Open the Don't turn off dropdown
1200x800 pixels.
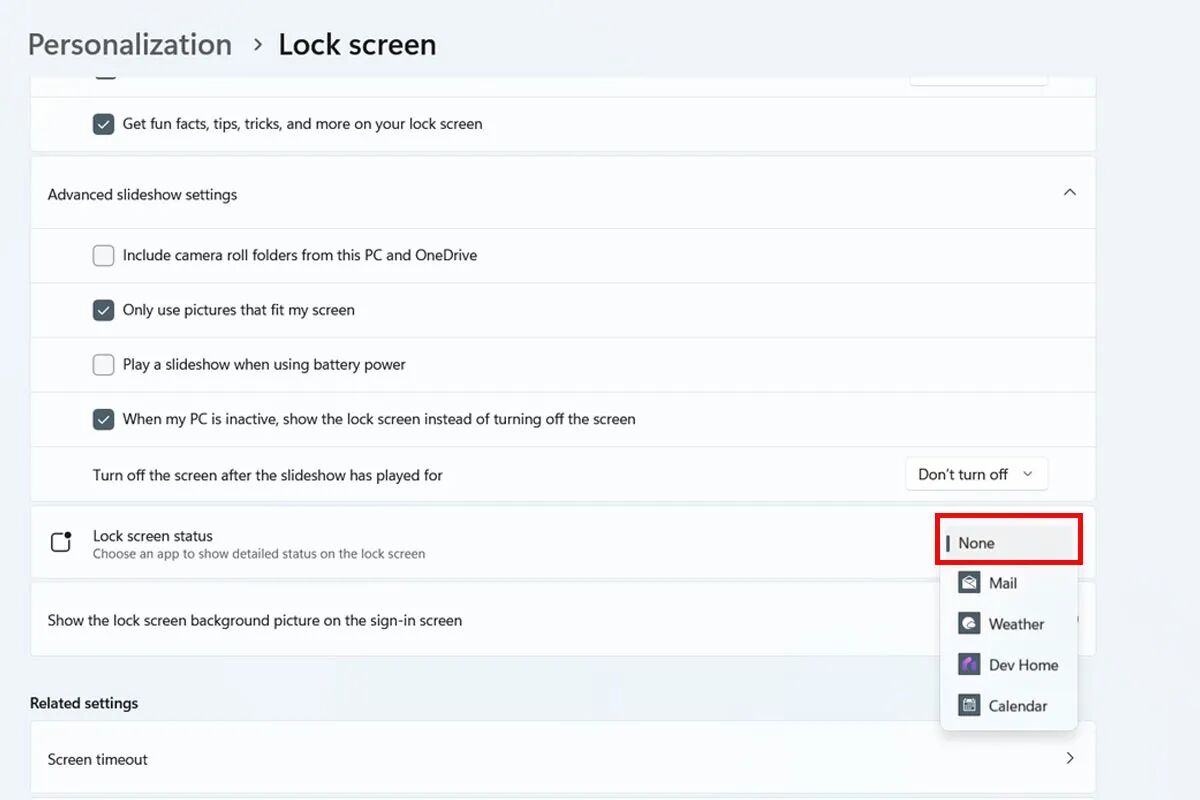click(x=976, y=474)
